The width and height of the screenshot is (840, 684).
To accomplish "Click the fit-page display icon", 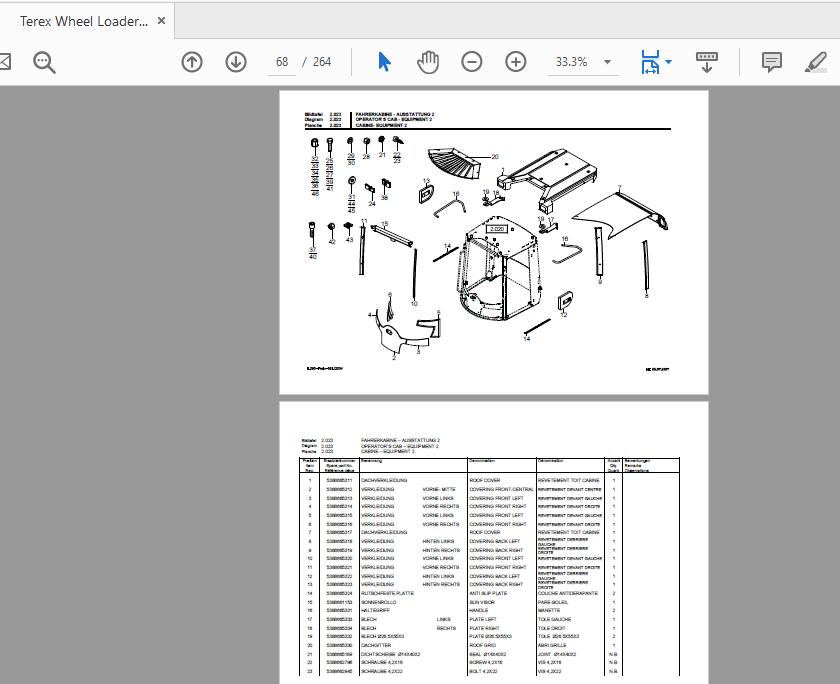I will tap(651, 61).
